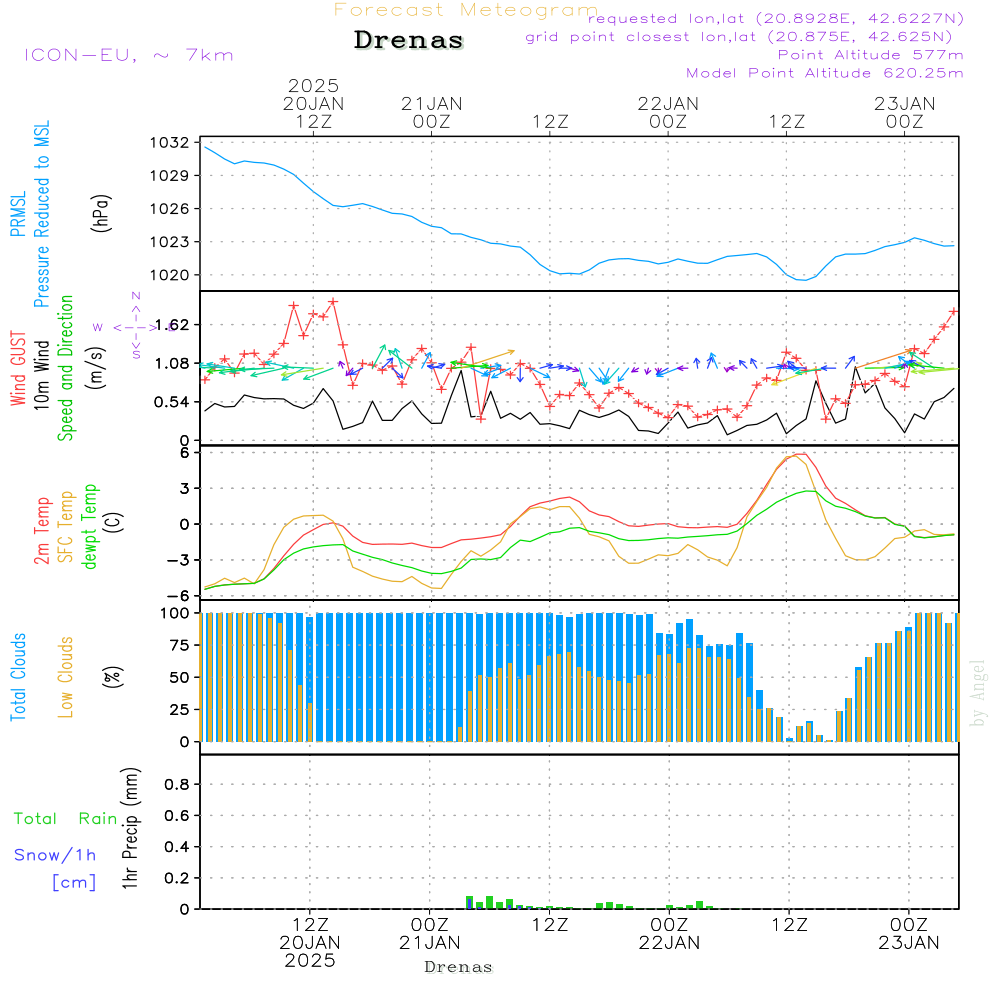Click the 'Pressure Reduced to MSL' label
This screenshot has width=1000, height=1000.
(x=41, y=214)
